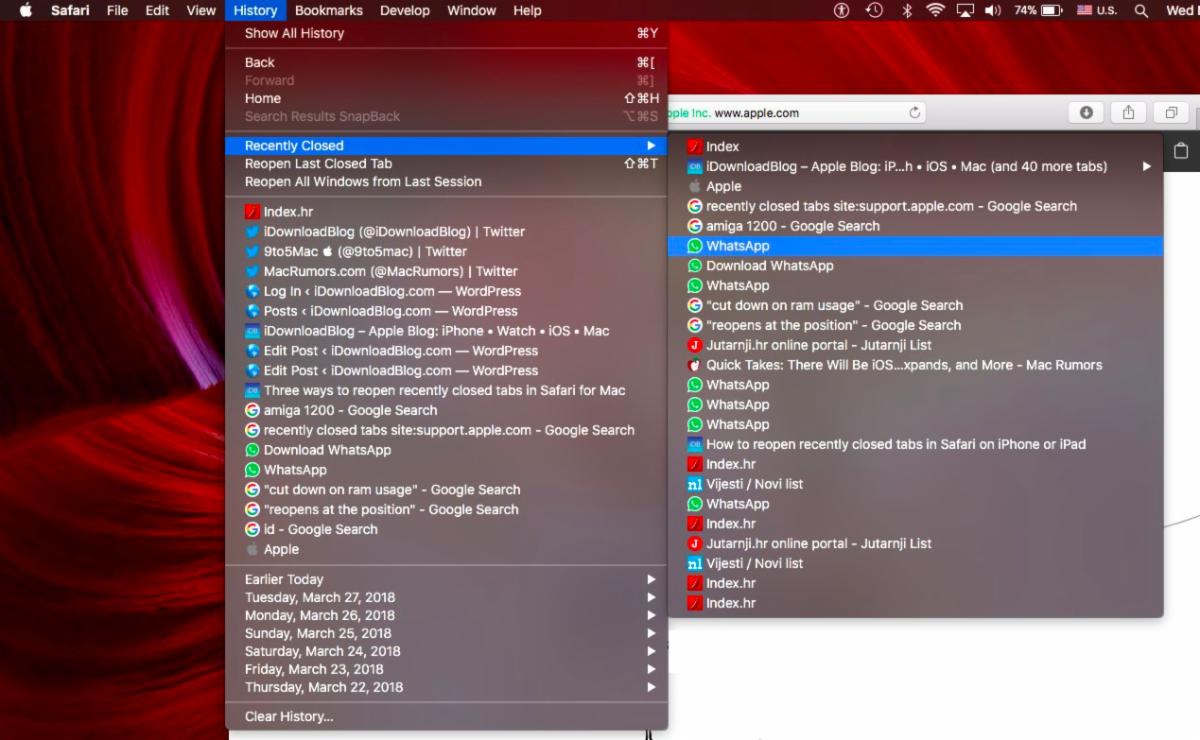Click the accessibility status icon in menu bar
The height and width of the screenshot is (740, 1200).
841,10
